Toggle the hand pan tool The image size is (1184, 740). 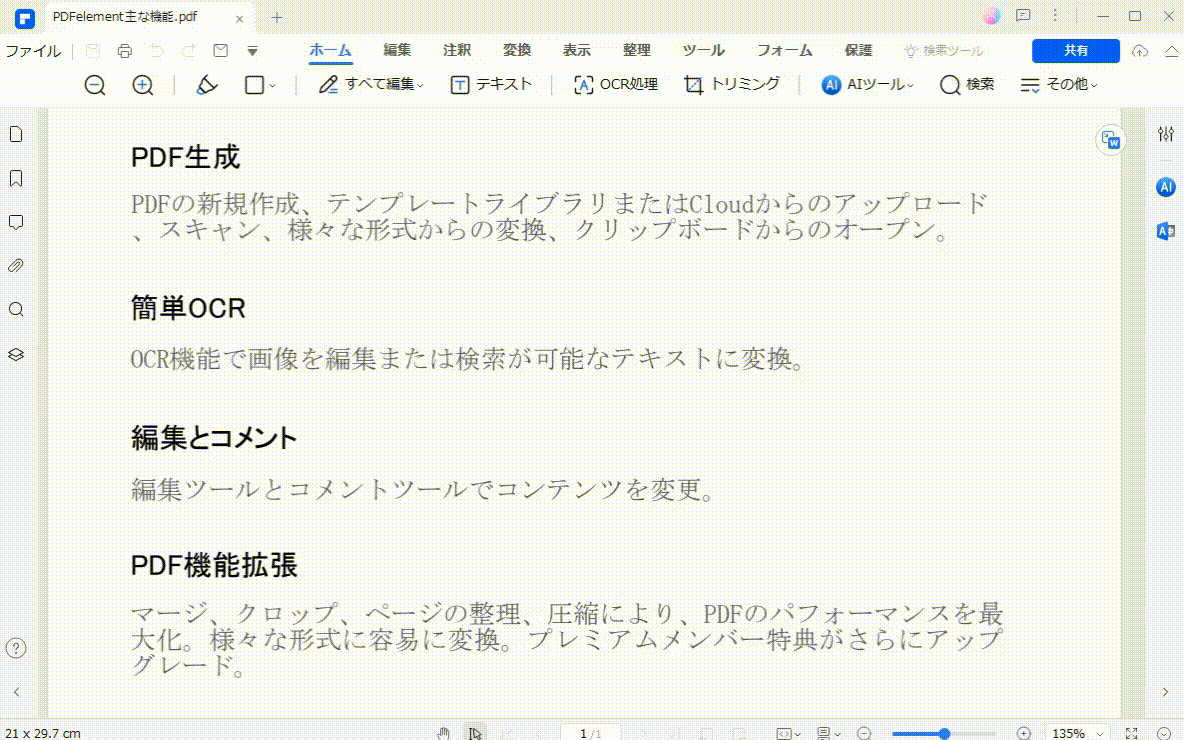(x=443, y=732)
